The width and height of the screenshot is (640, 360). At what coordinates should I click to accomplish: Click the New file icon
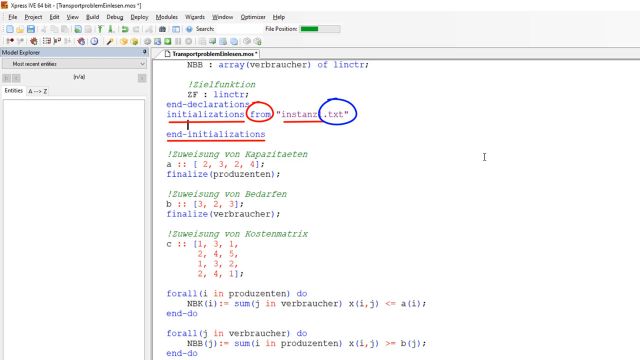(9, 29)
